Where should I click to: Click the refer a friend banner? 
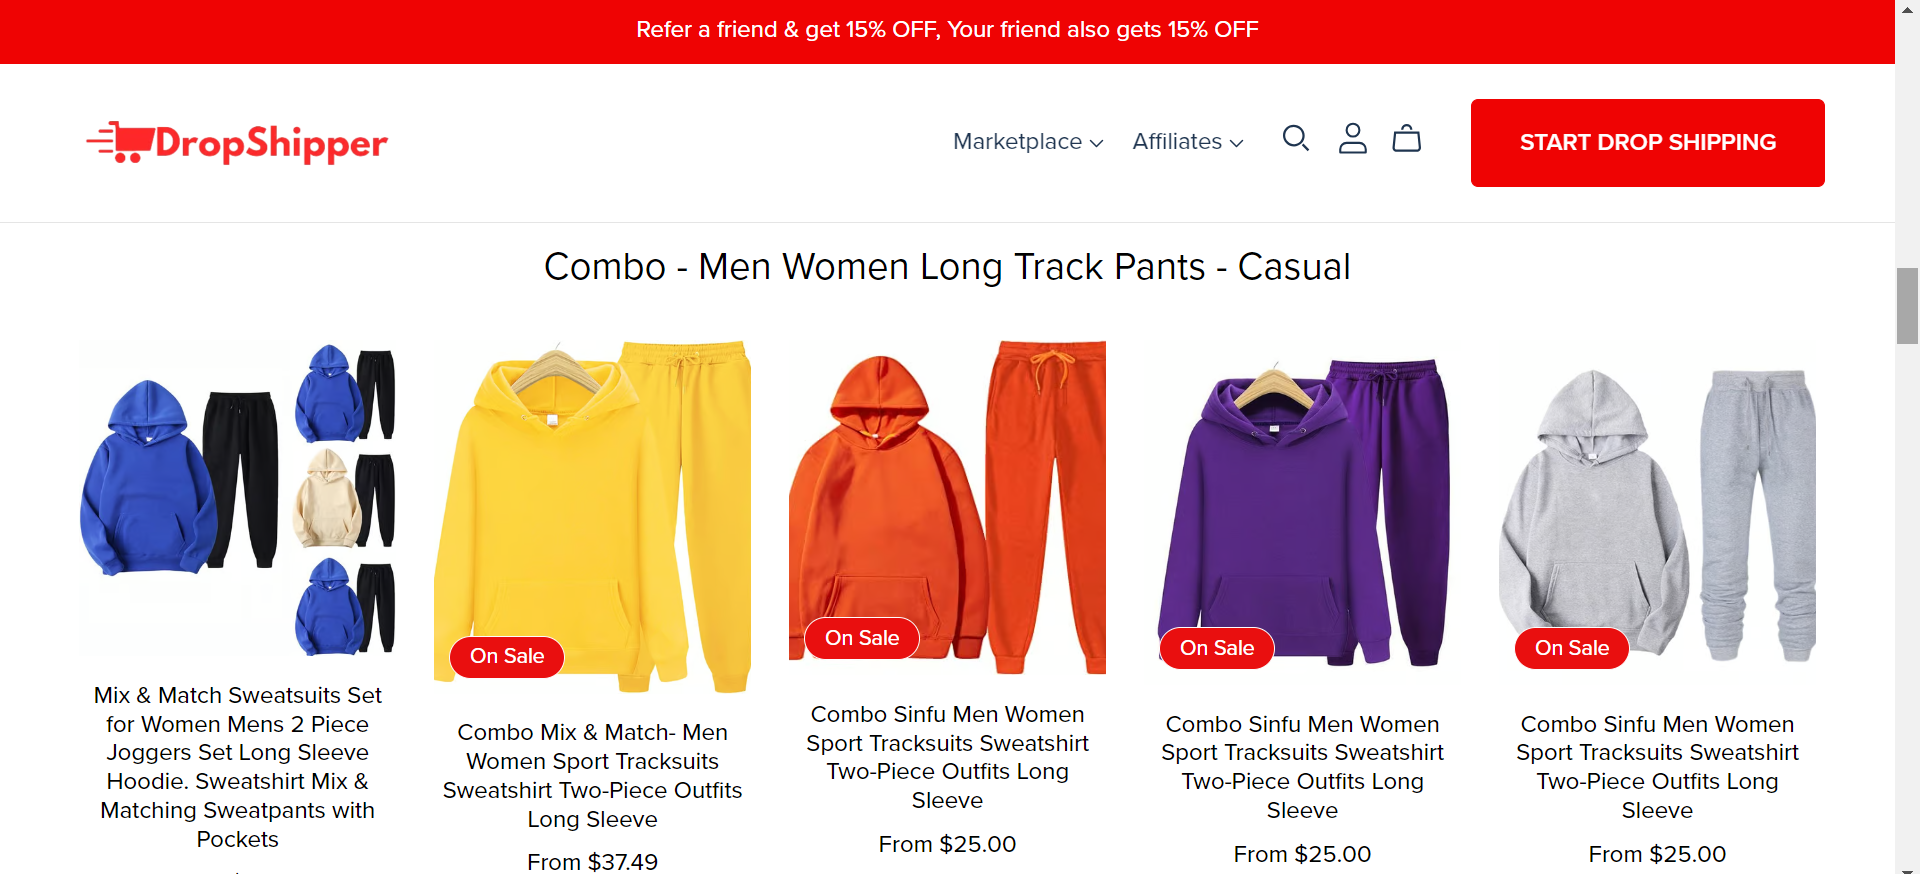(x=947, y=30)
